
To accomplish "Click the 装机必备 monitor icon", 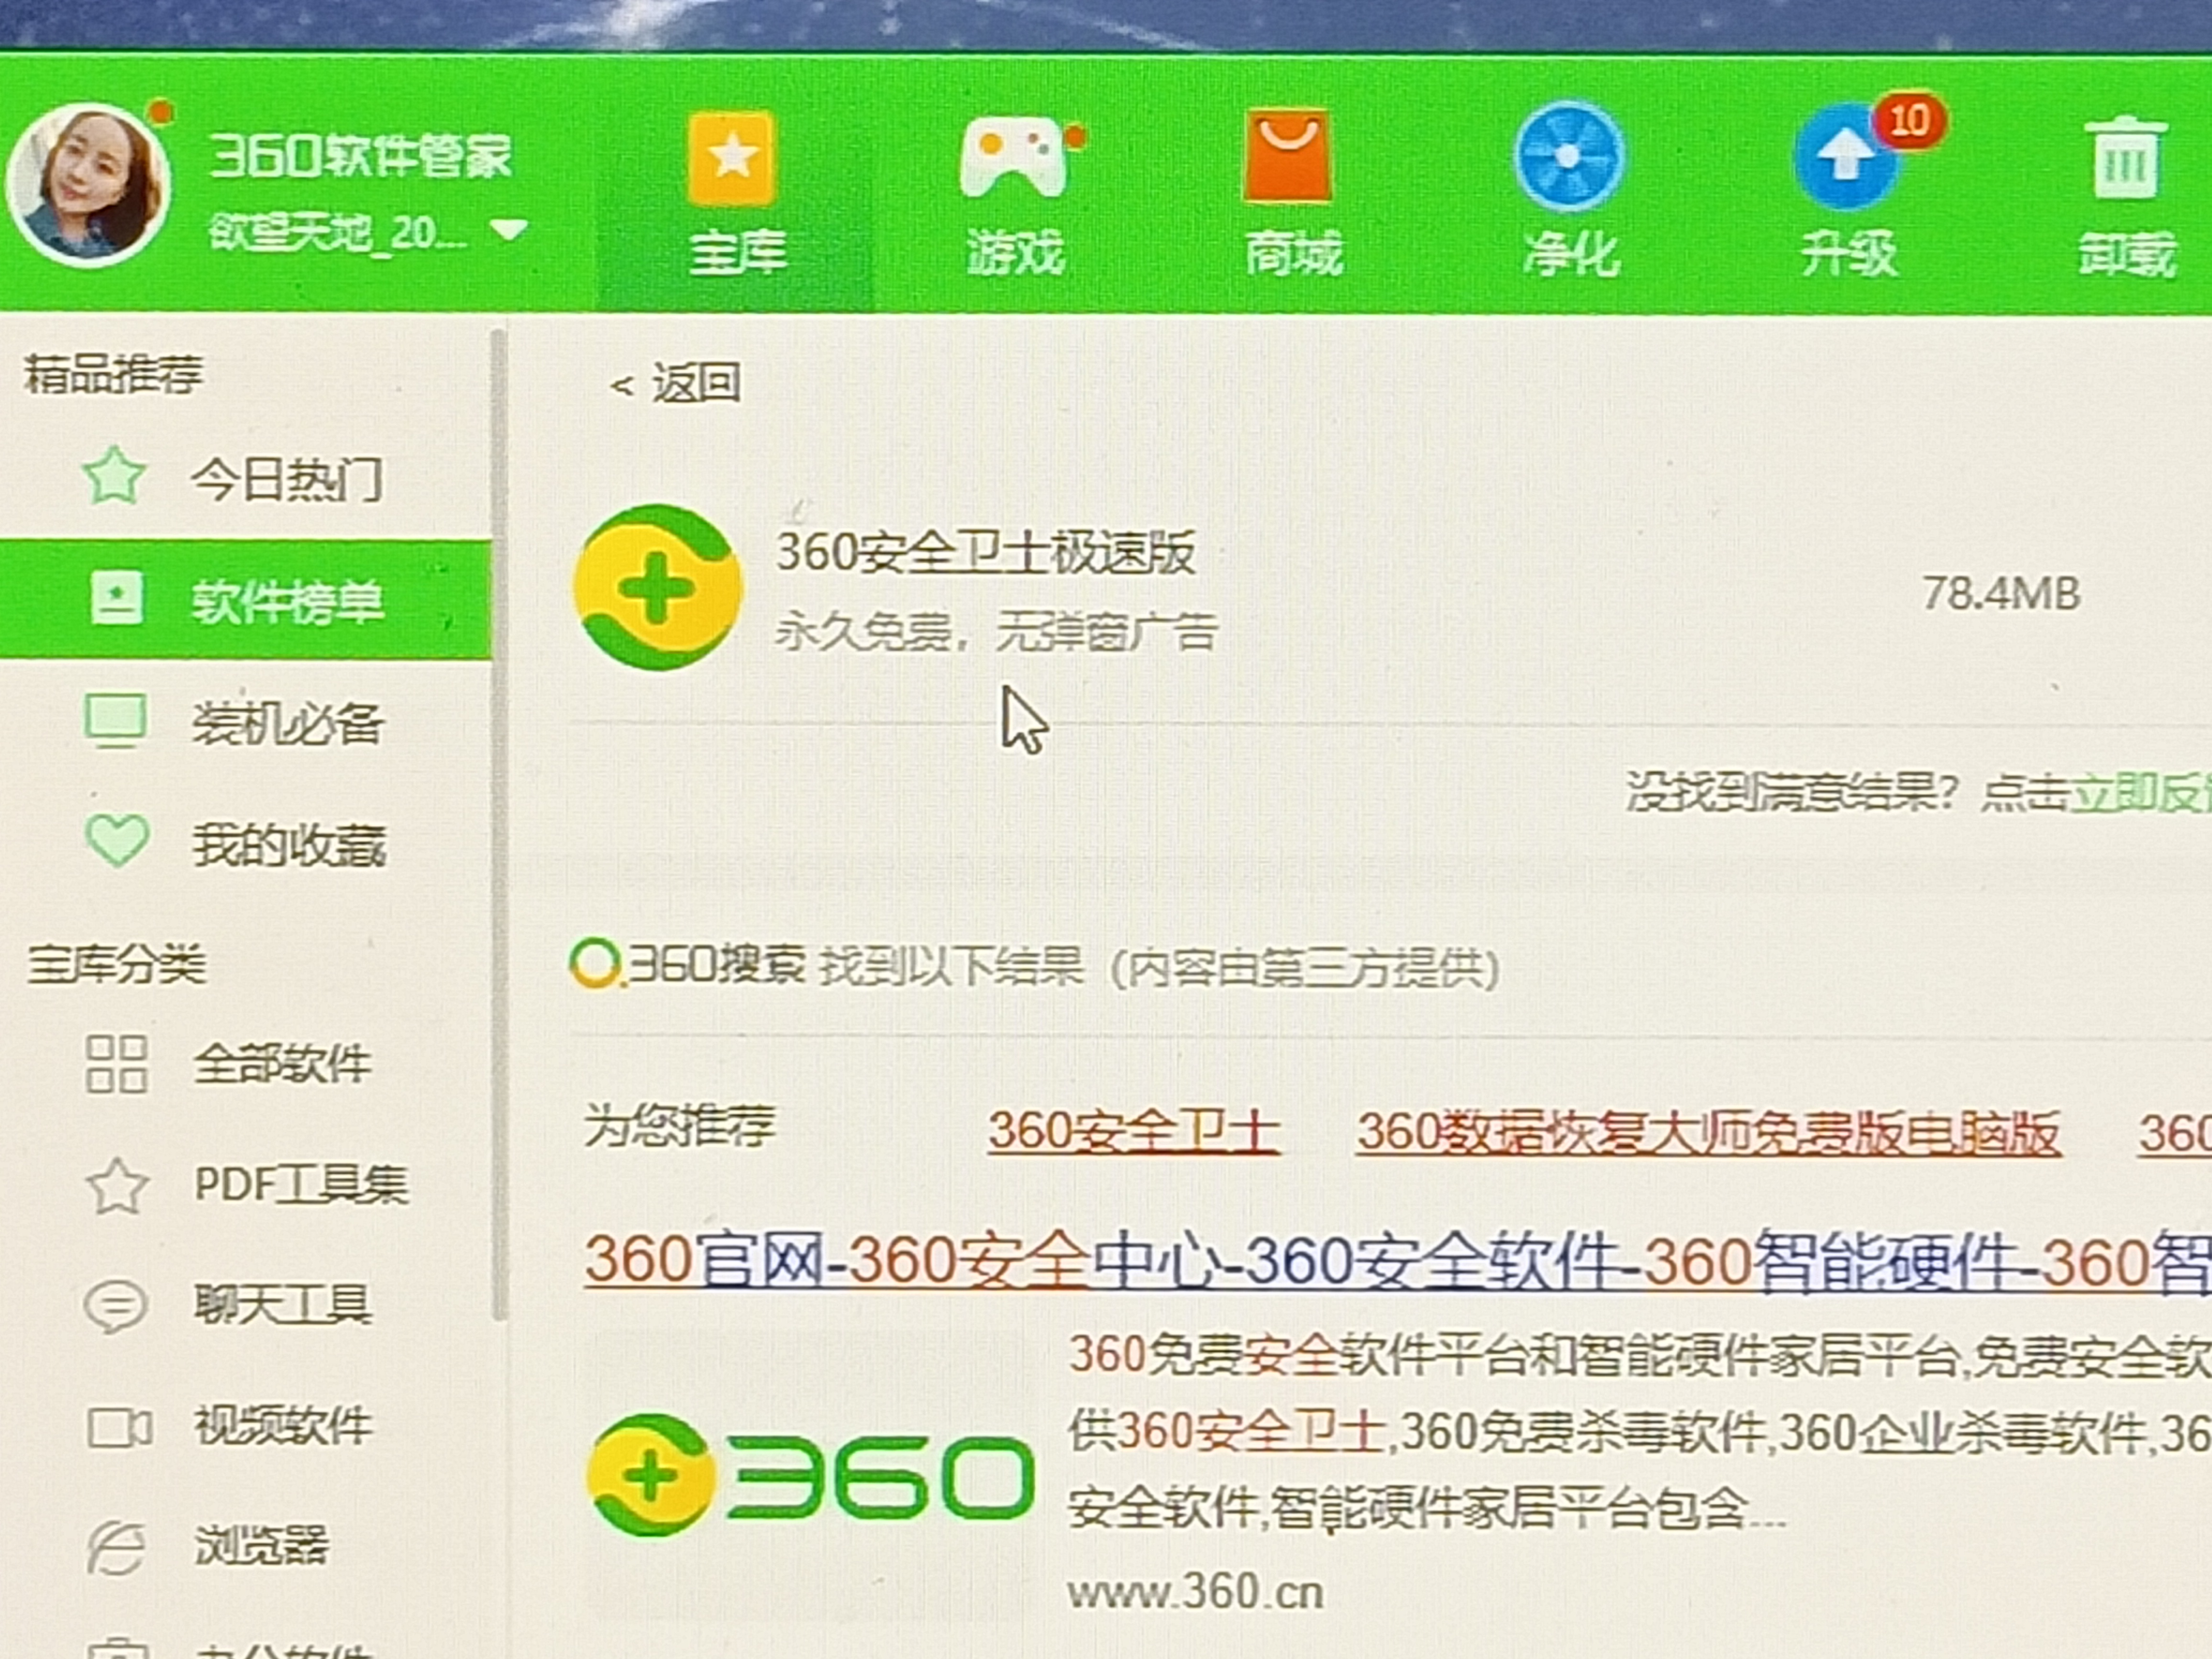I will [x=116, y=721].
